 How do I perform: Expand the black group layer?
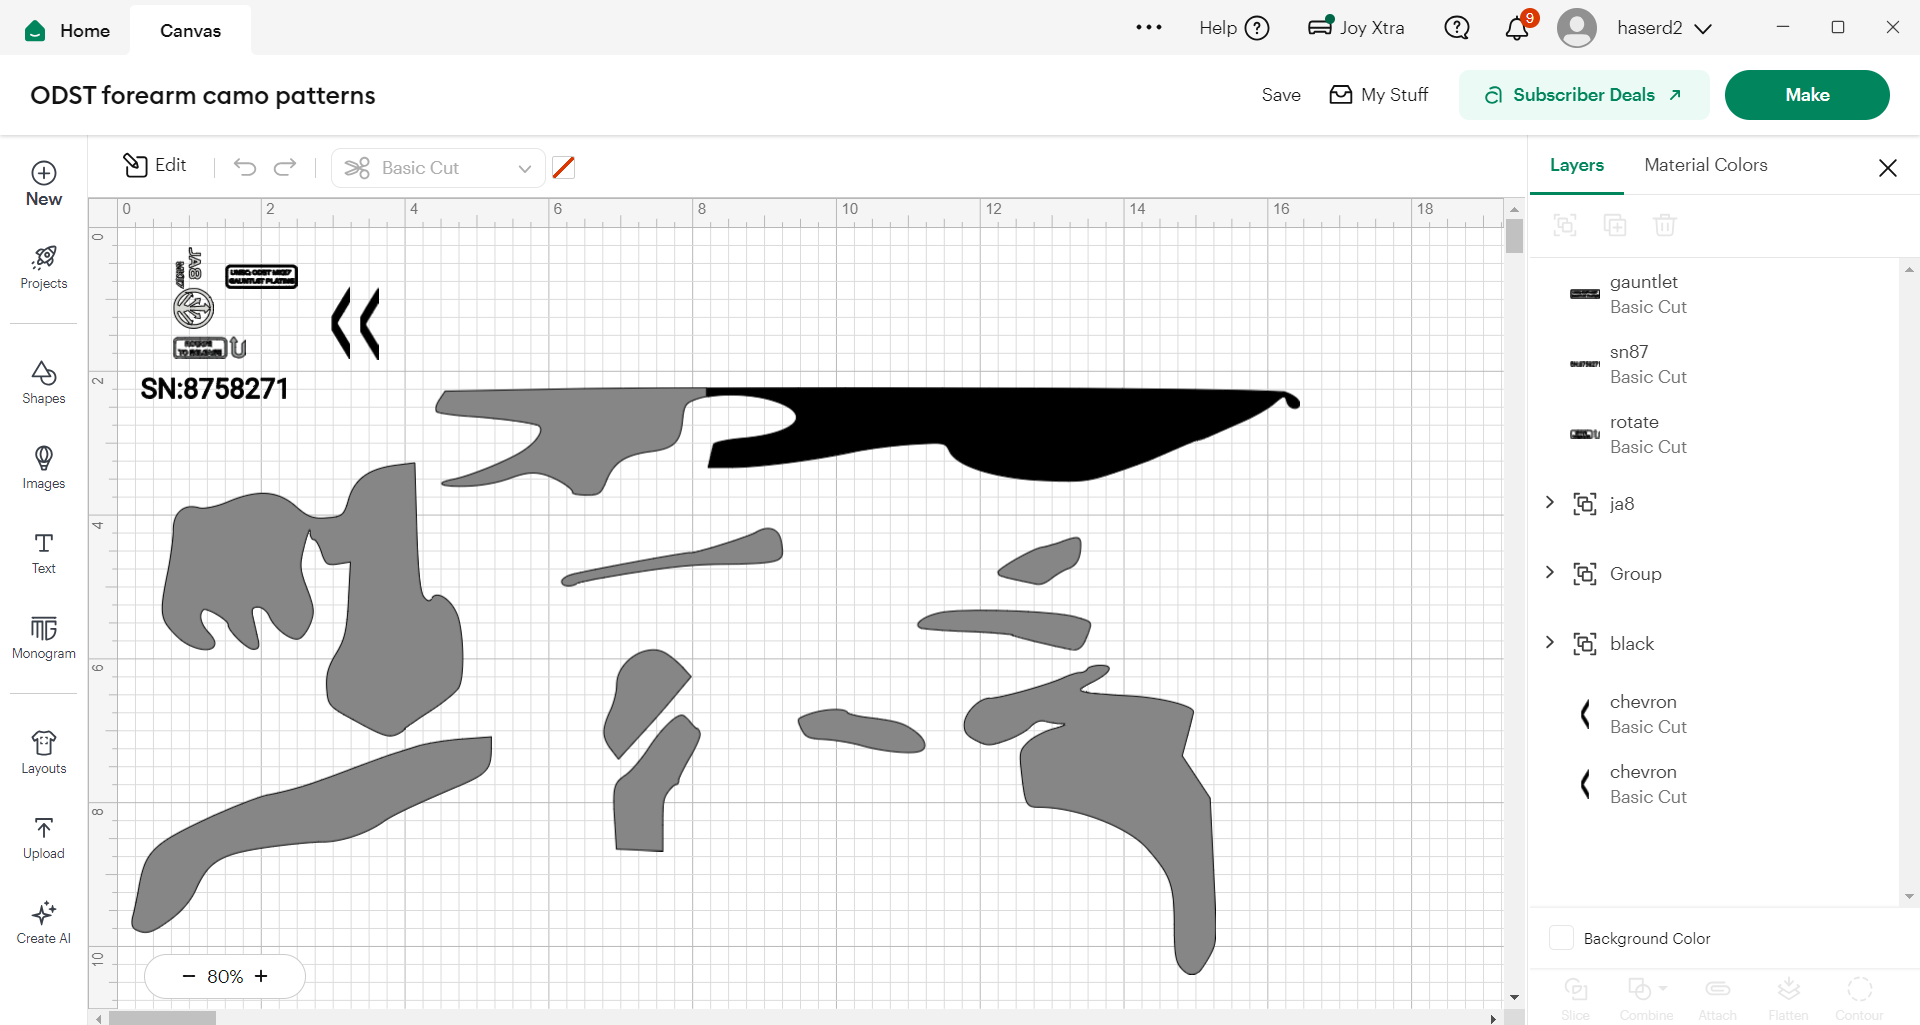[1550, 642]
